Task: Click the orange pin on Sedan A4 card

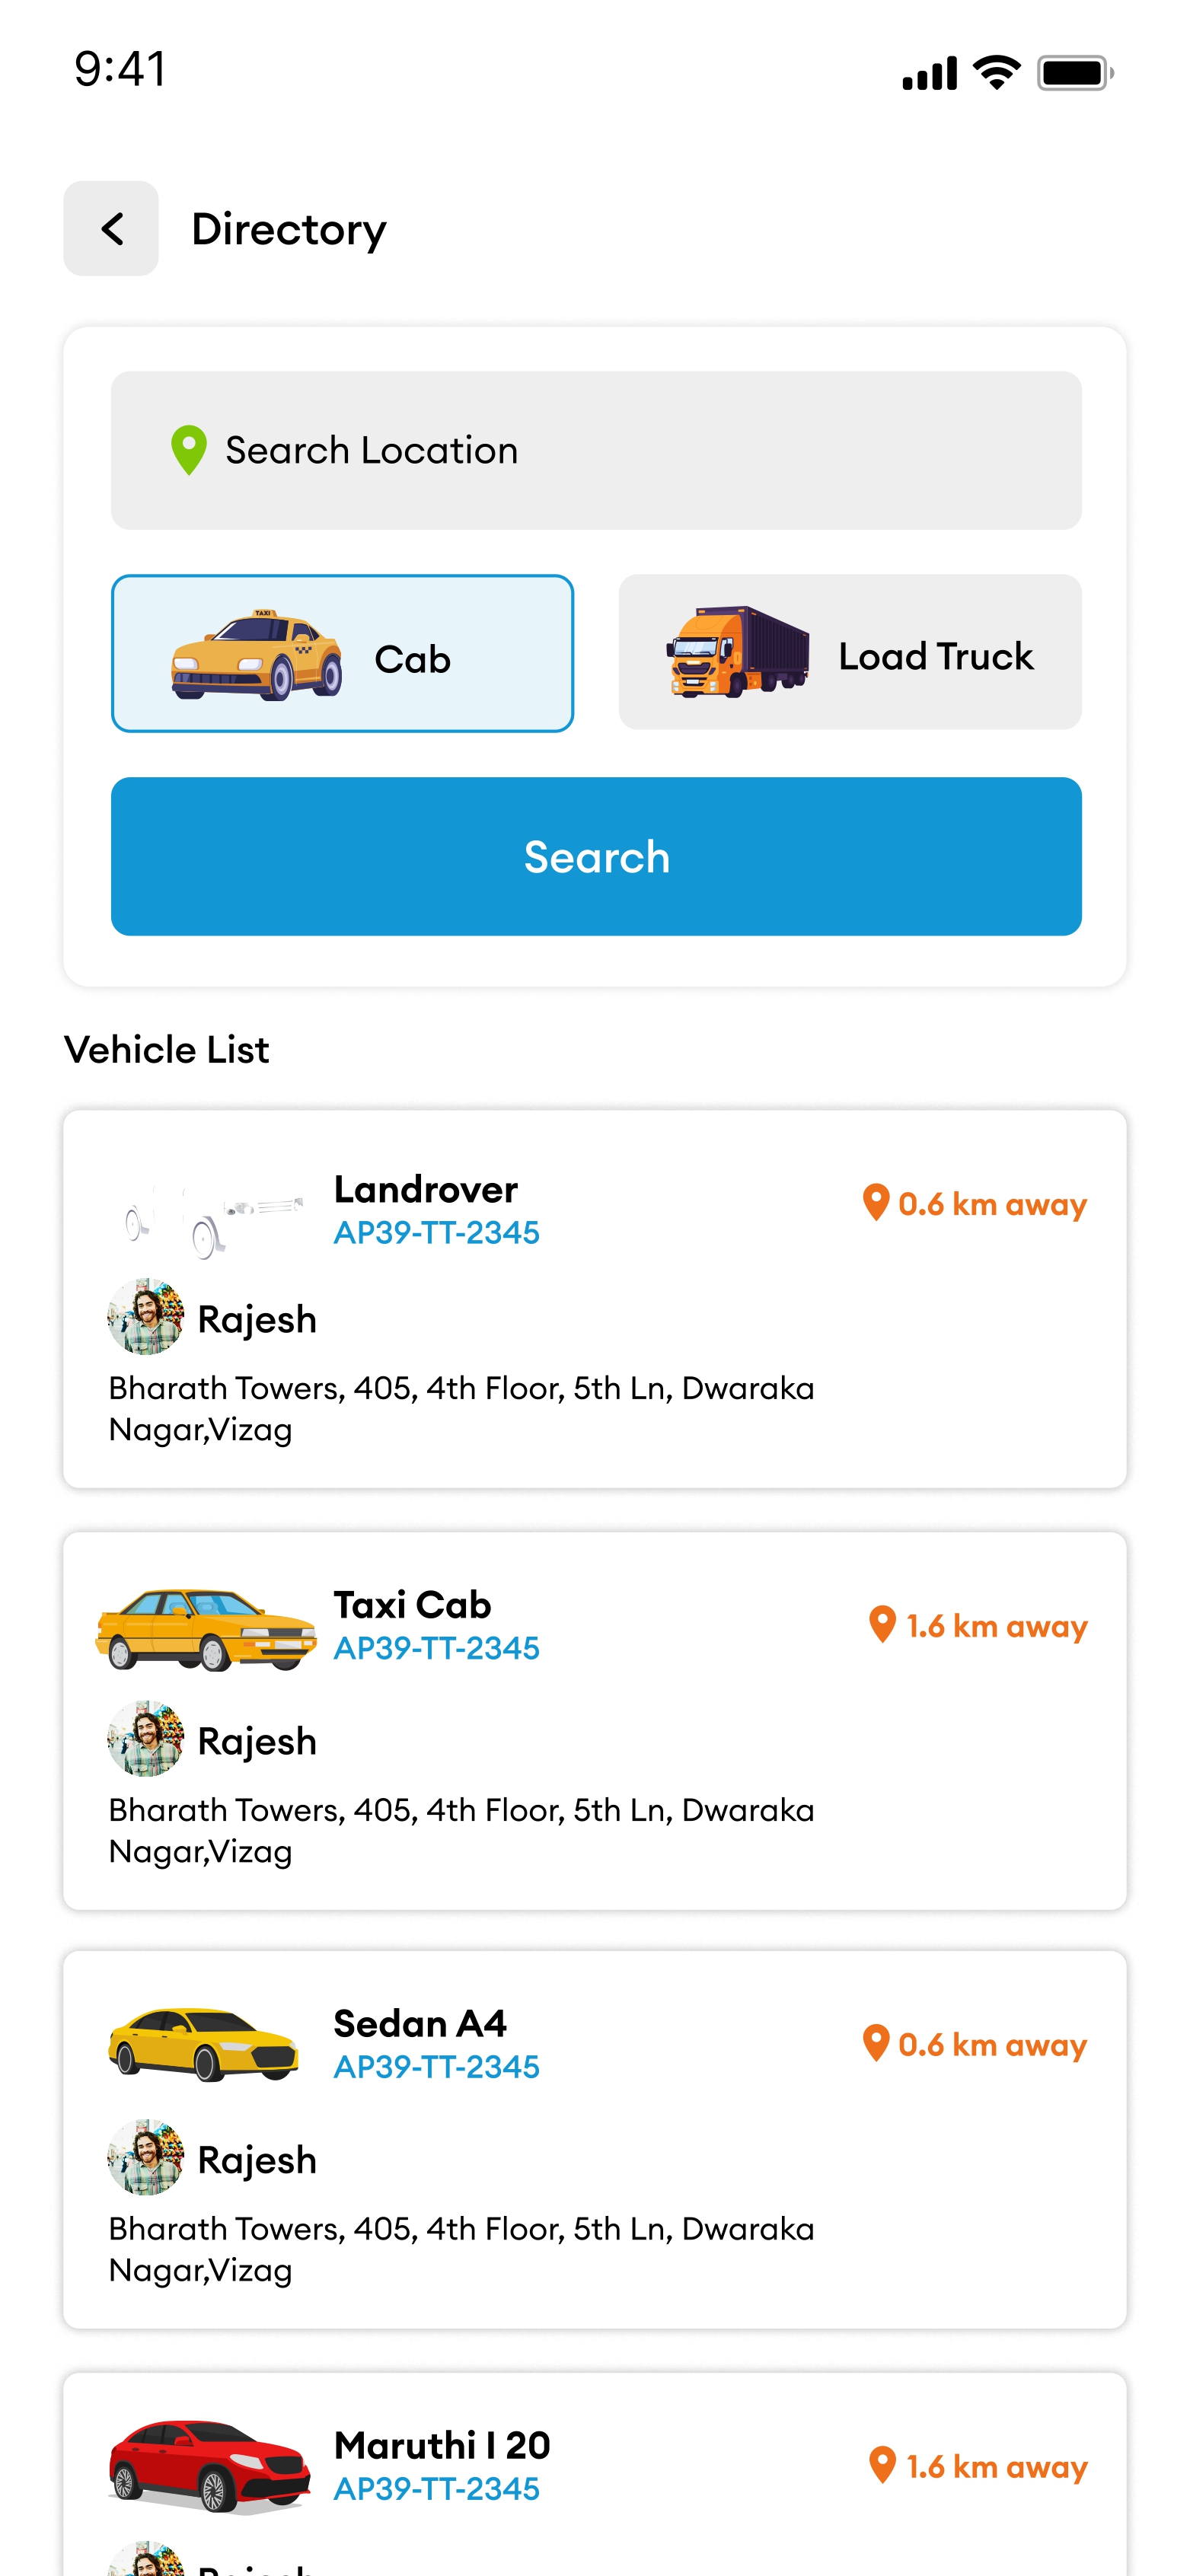Action: tap(875, 2043)
